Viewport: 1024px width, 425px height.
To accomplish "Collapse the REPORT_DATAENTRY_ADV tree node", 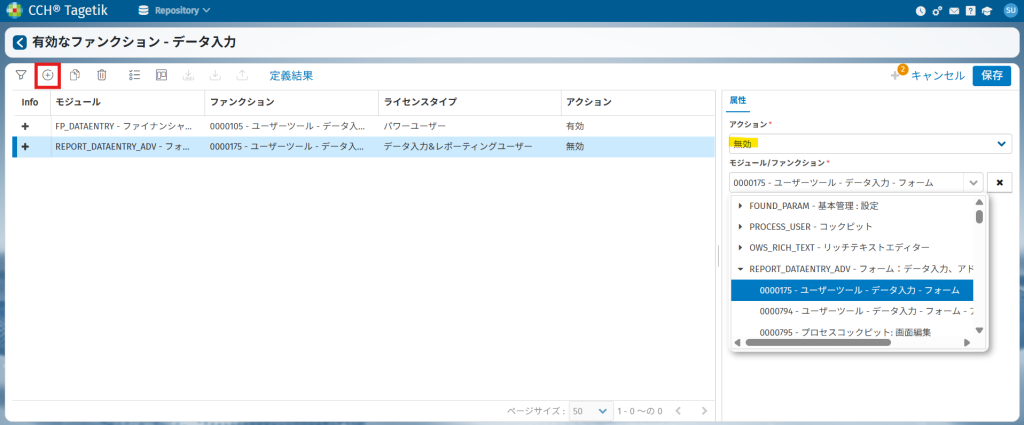I will coord(740,269).
